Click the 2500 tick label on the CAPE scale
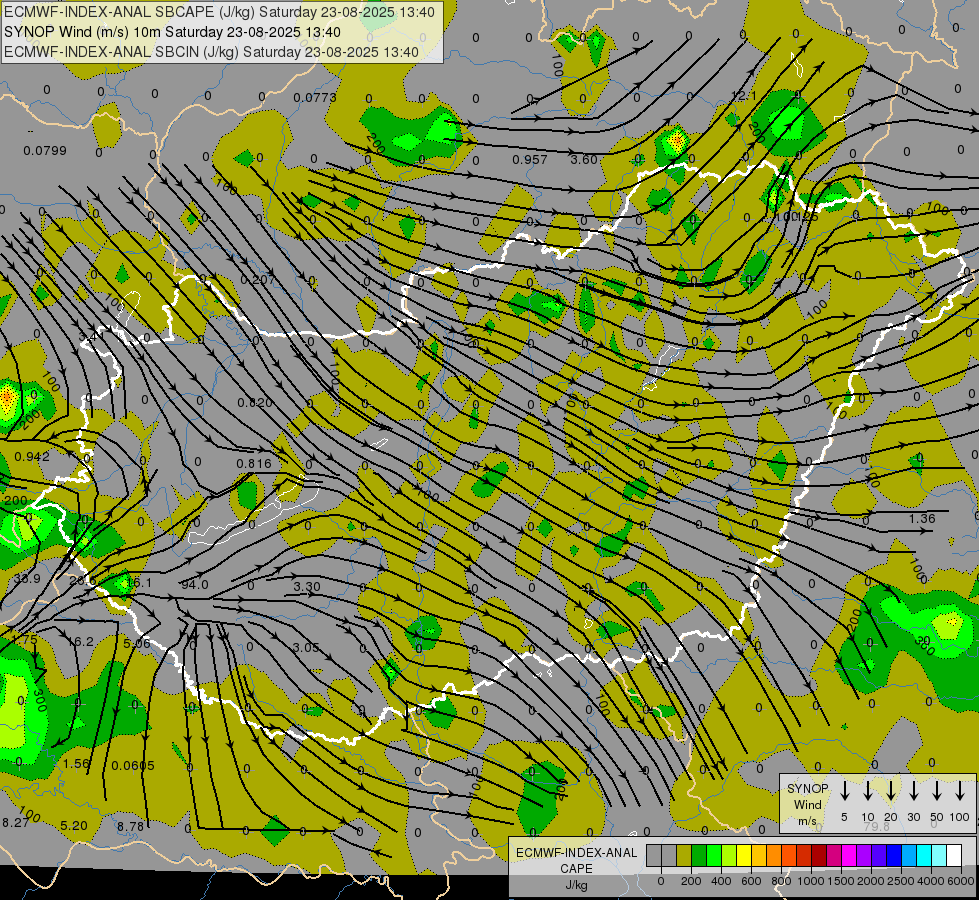Image resolution: width=979 pixels, height=900 pixels. pos(901,881)
